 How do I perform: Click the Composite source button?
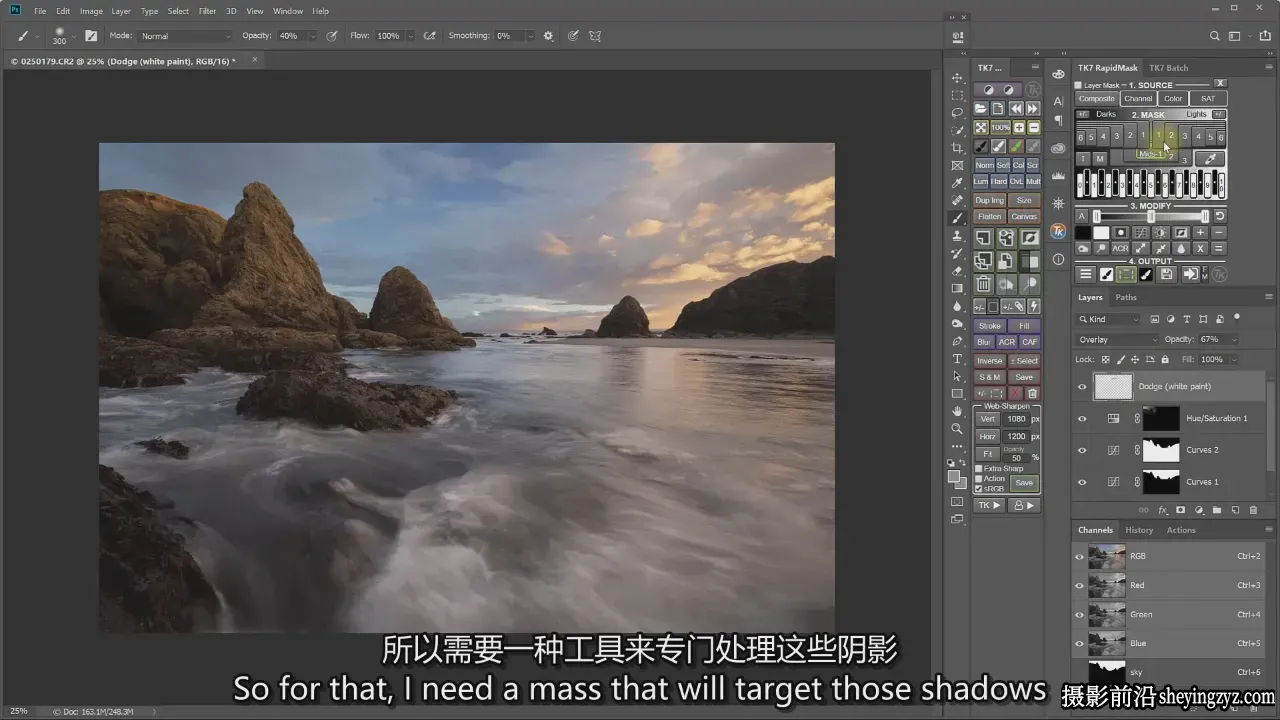[x=1097, y=99]
